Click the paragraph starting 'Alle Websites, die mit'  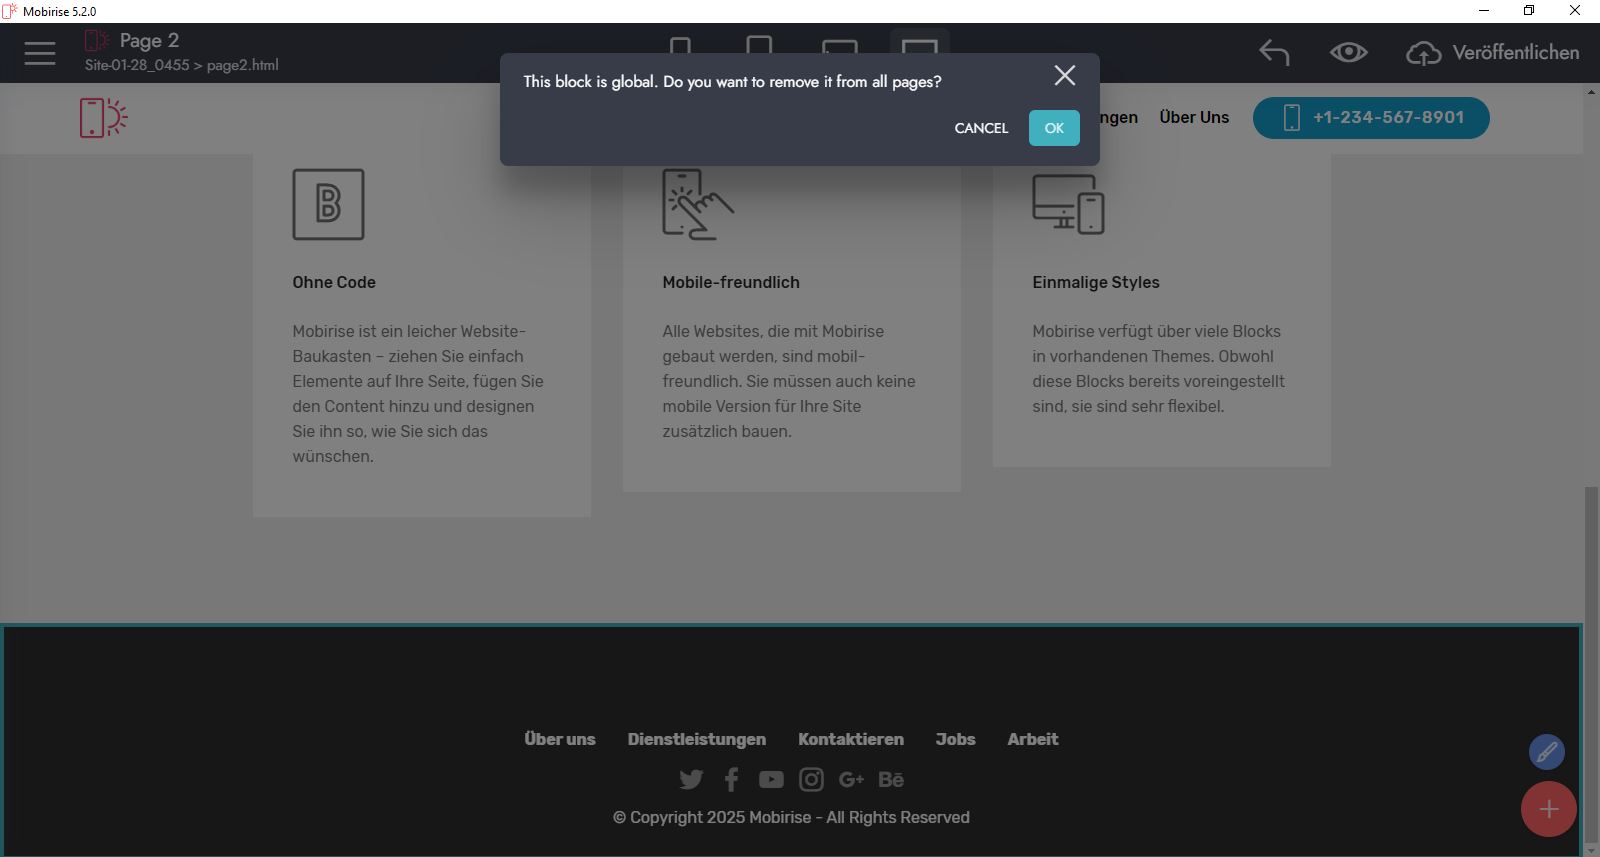(789, 381)
